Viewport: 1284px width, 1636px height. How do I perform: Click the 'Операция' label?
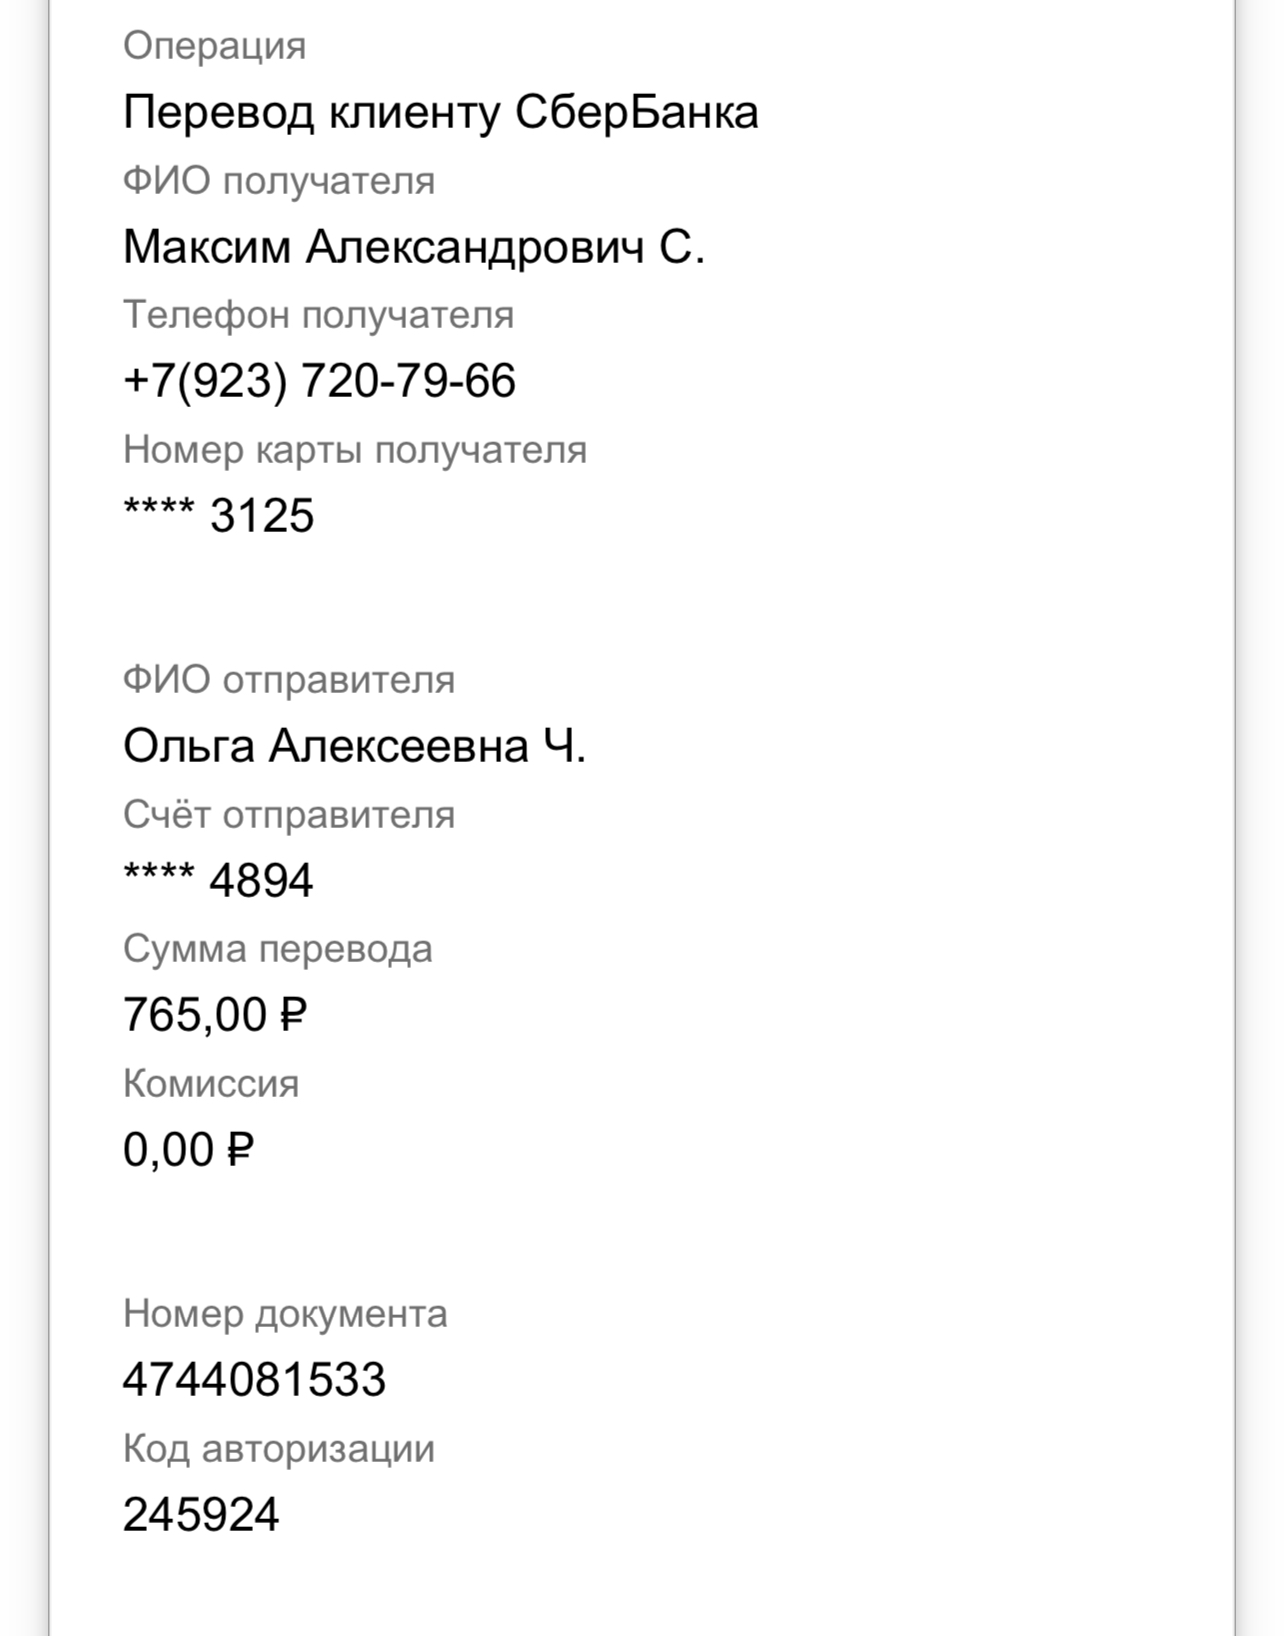[214, 47]
